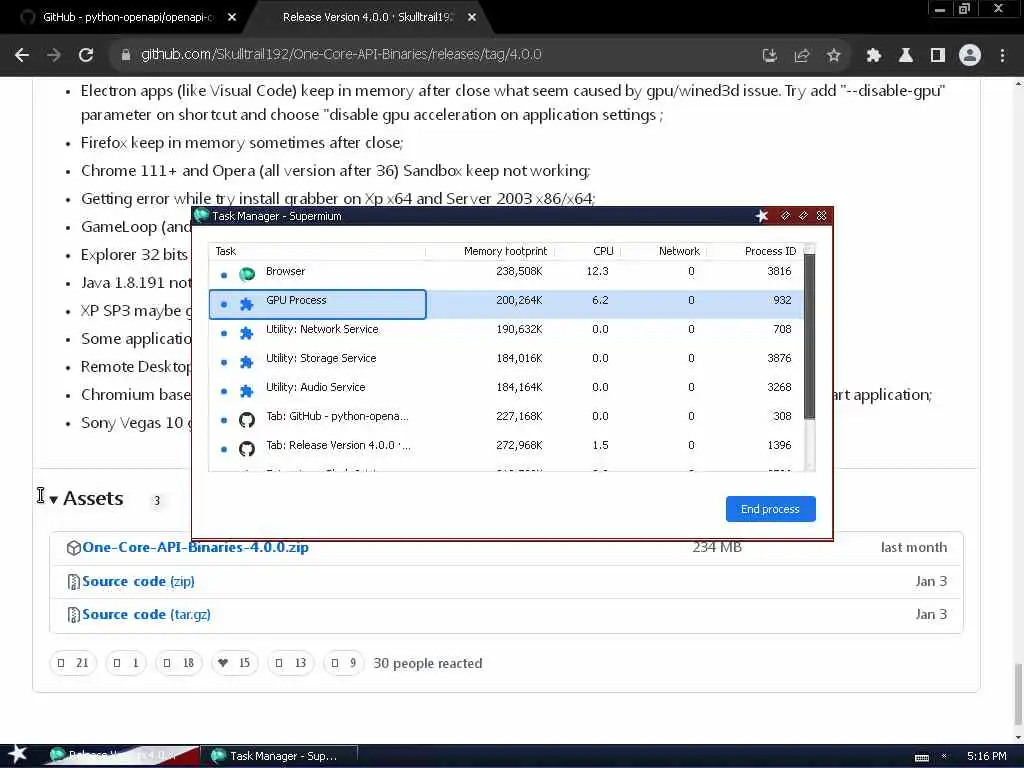
Task: Share this page using the share icon
Action: pos(802,56)
